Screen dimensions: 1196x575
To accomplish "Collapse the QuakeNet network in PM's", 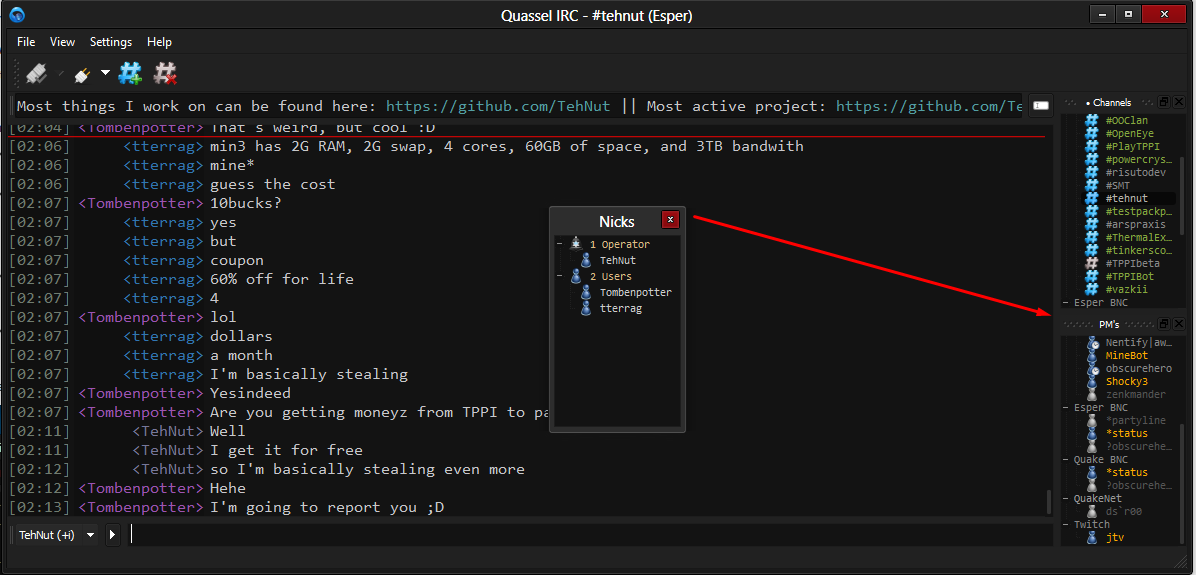I will (1066, 498).
